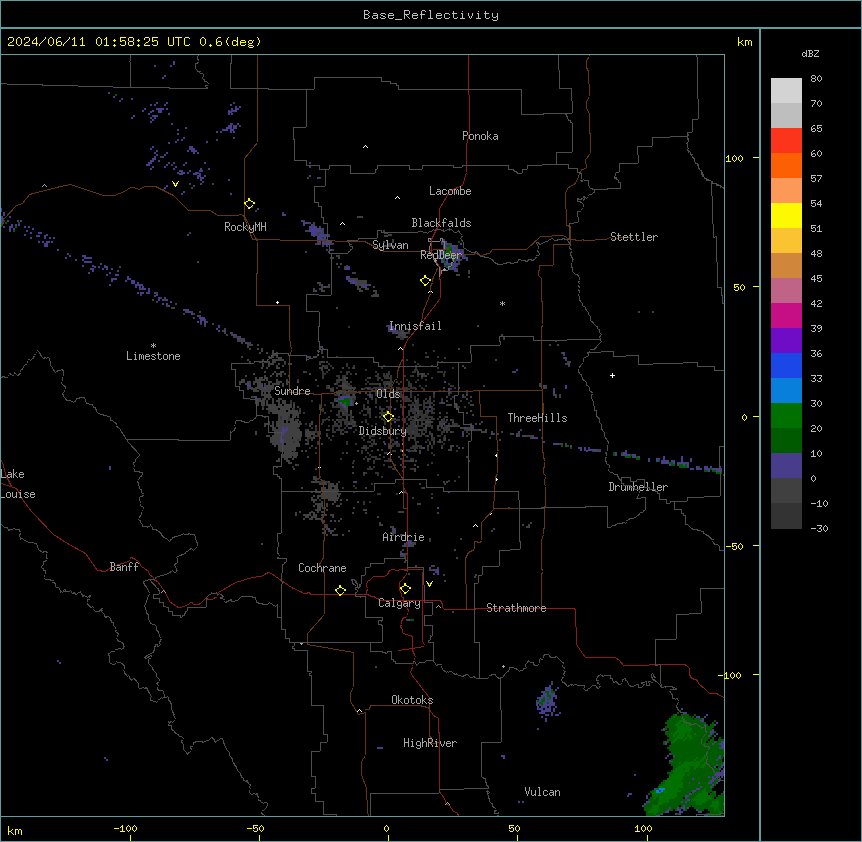This screenshot has height=842, width=862.
Task: Click the 100 km mark on right axis
Action: (734, 158)
